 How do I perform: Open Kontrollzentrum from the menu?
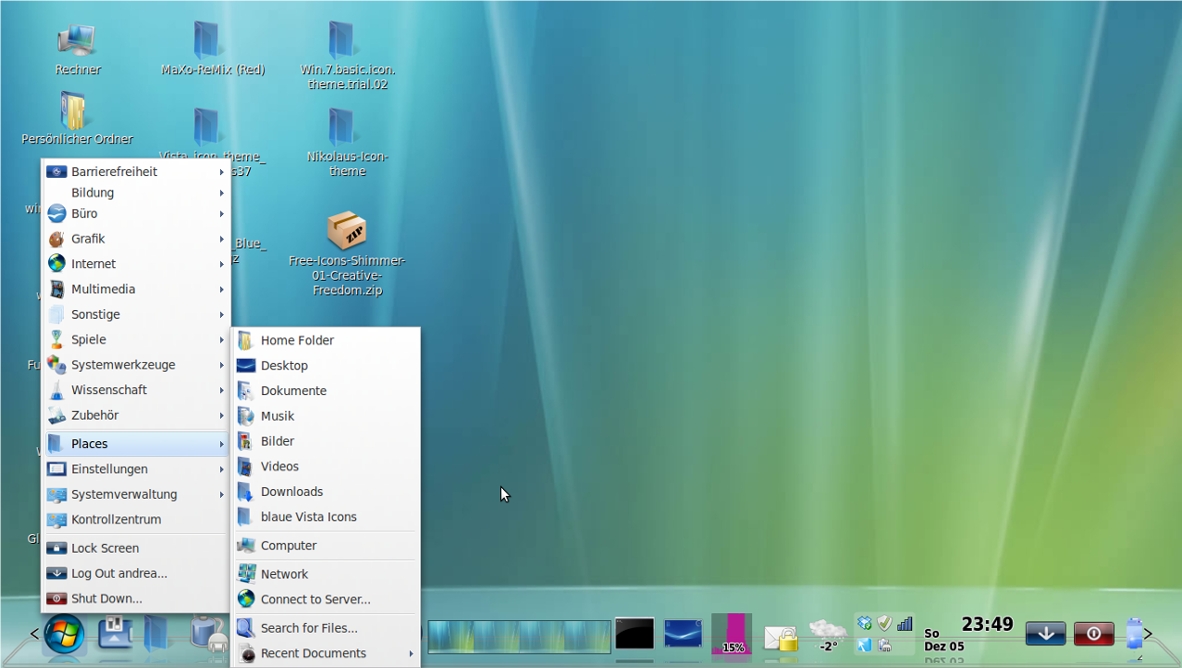pos(136,519)
